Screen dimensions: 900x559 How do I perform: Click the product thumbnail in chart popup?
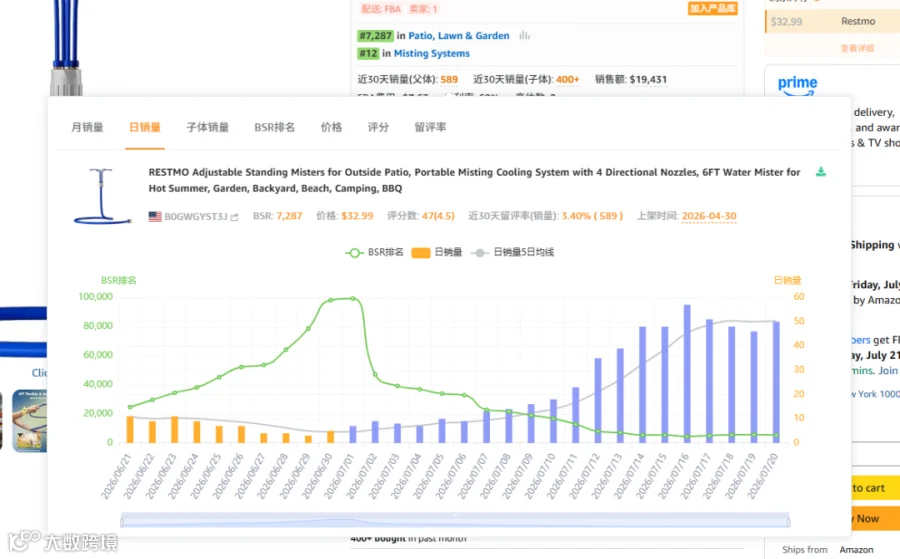(102, 196)
